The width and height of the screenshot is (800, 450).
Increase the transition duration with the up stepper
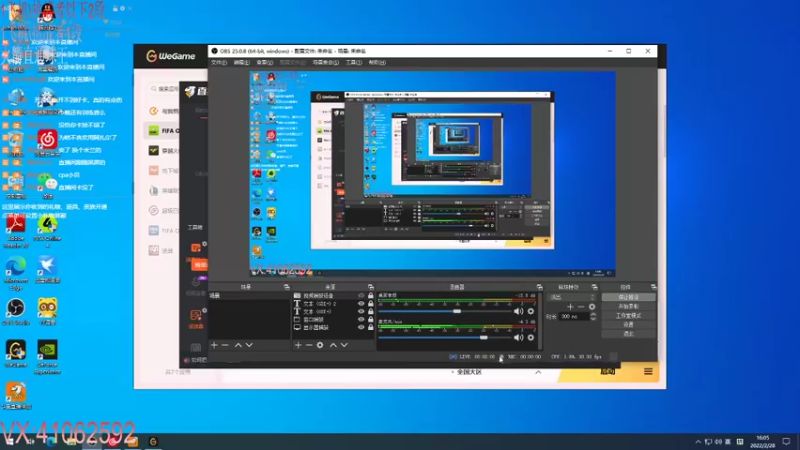pos(593,314)
